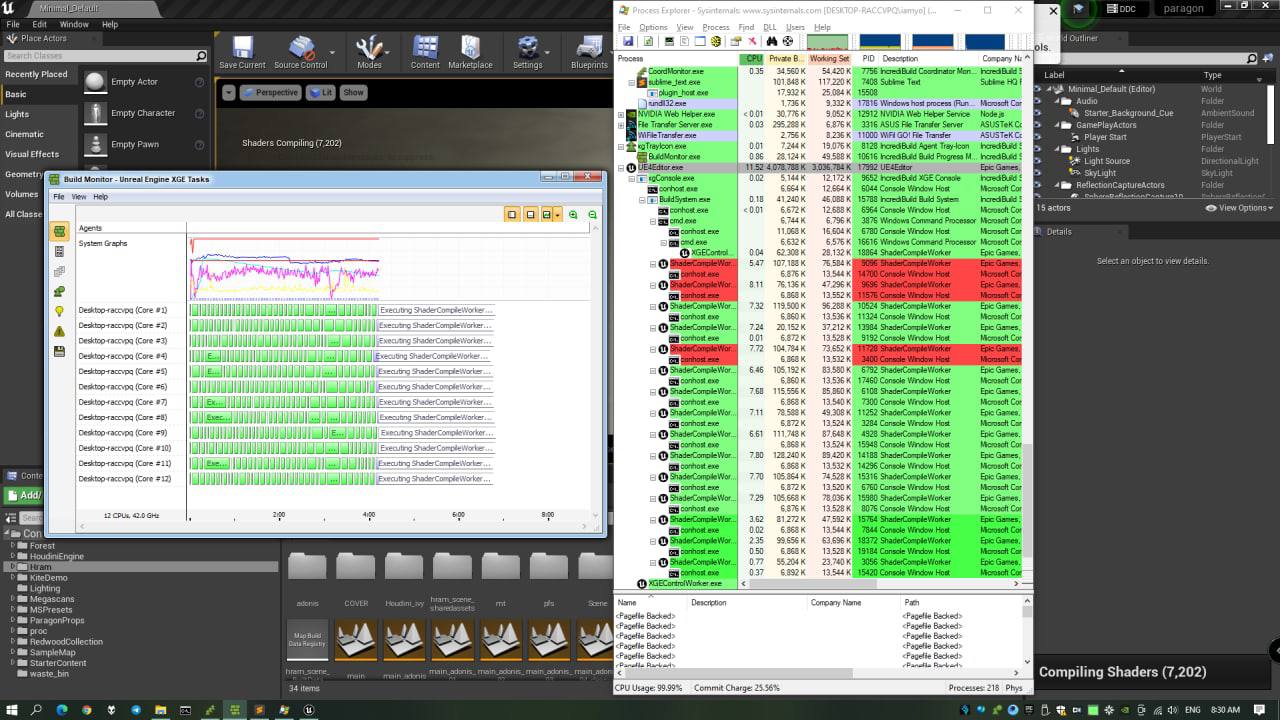Select the StarterContent folder
Viewport: 1280px width, 720px height.
(58, 663)
